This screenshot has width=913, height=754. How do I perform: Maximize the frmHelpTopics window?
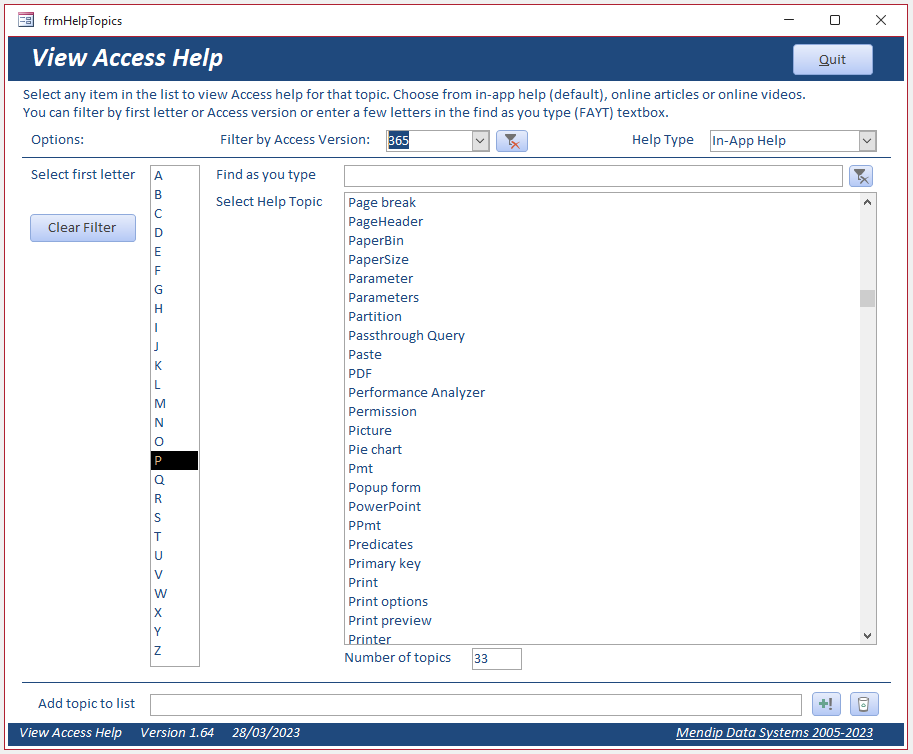point(835,20)
